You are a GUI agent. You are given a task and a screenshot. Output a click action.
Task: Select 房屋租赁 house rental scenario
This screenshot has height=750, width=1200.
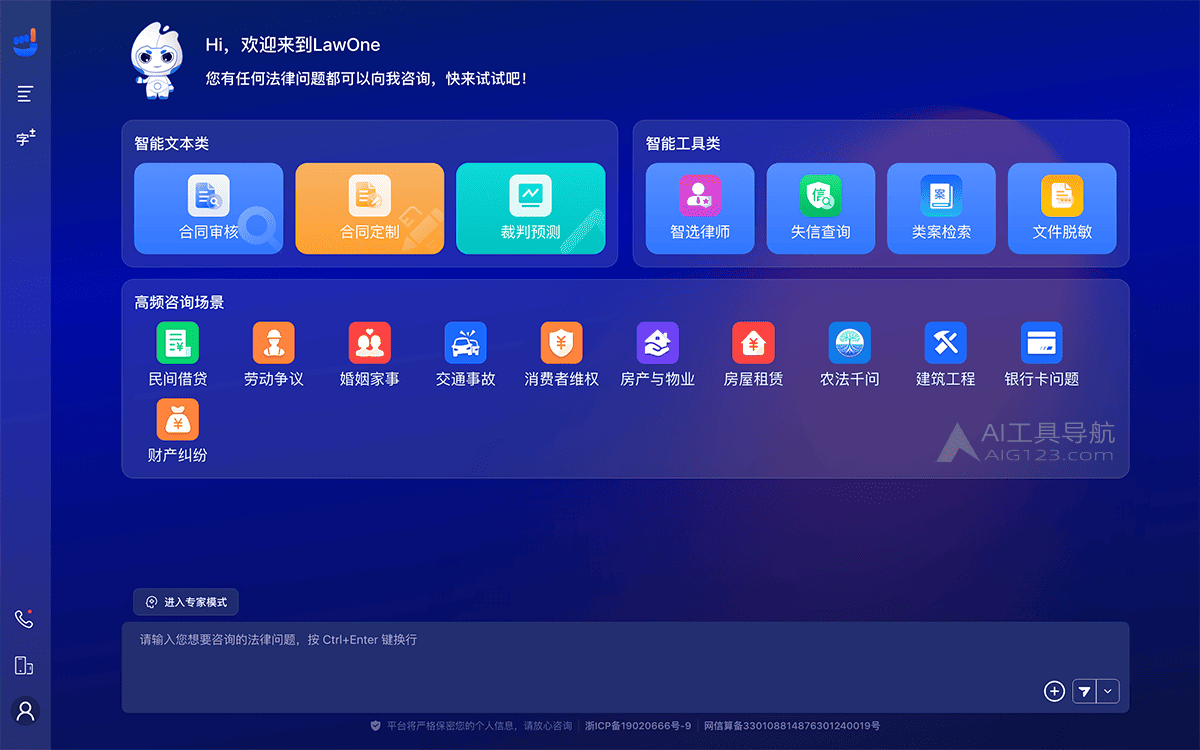pos(754,355)
